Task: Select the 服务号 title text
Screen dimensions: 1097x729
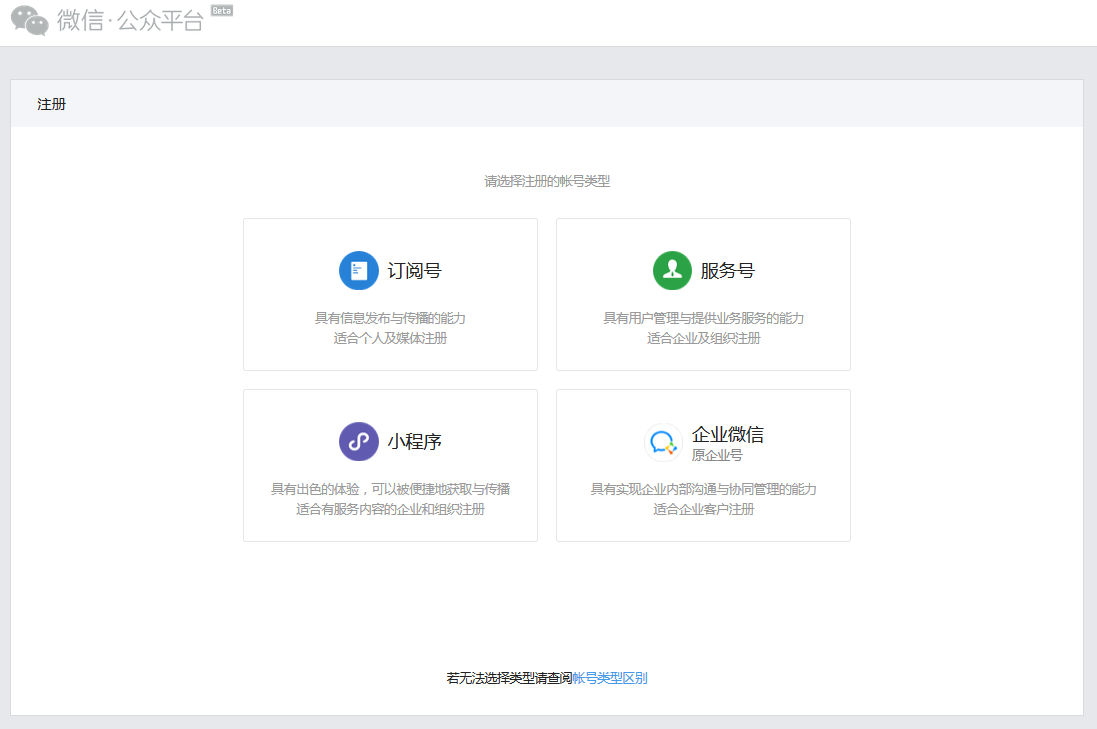Action: (728, 271)
